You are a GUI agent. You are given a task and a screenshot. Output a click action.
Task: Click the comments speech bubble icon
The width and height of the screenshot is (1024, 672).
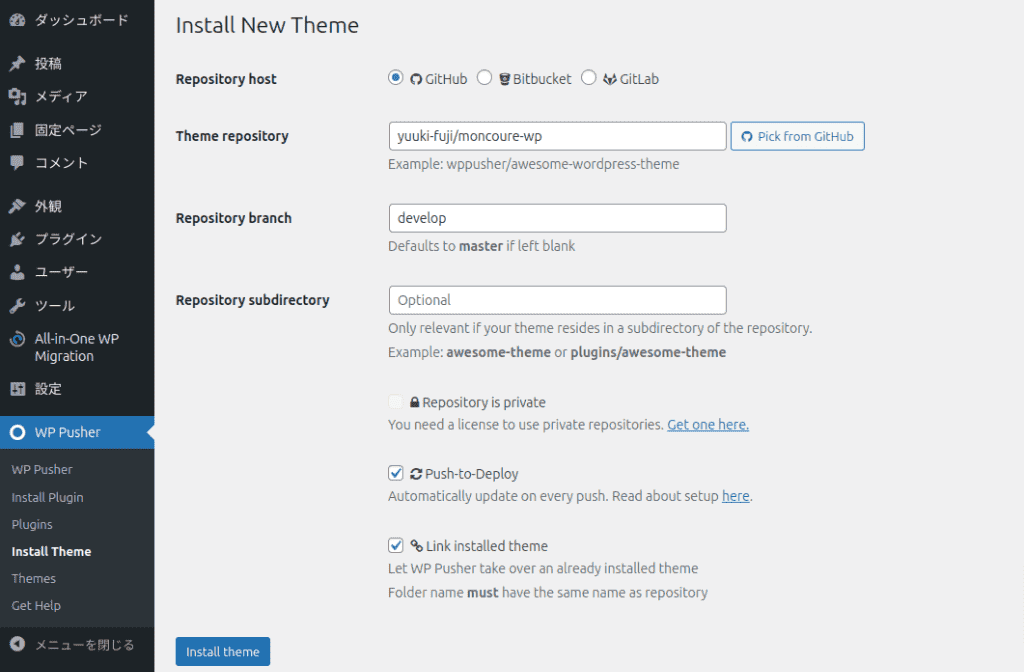tap(17, 163)
